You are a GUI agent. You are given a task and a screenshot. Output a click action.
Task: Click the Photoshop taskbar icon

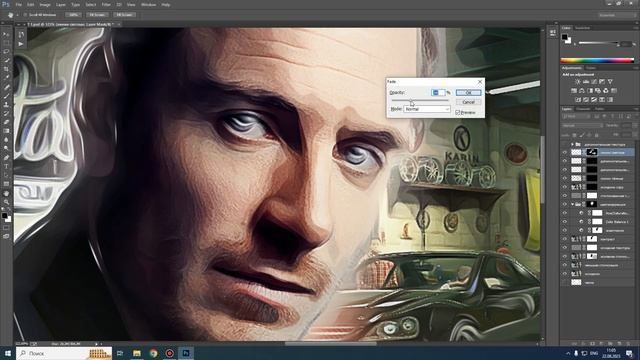186,353
